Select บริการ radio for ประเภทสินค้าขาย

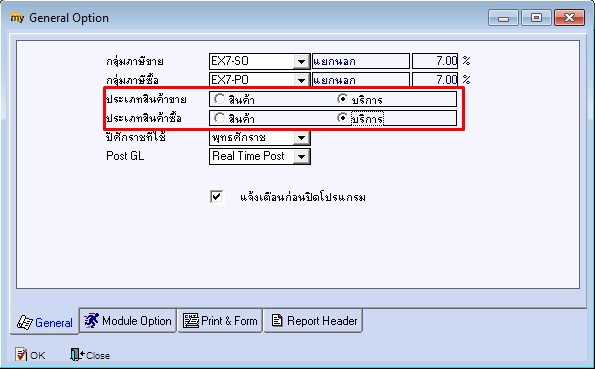(x=342, y=99)
